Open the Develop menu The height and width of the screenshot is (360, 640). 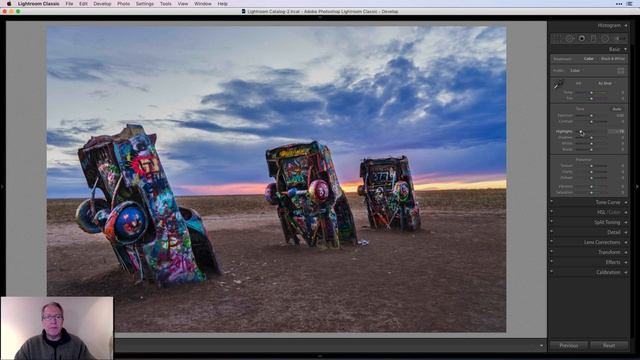tap(102, 4)
